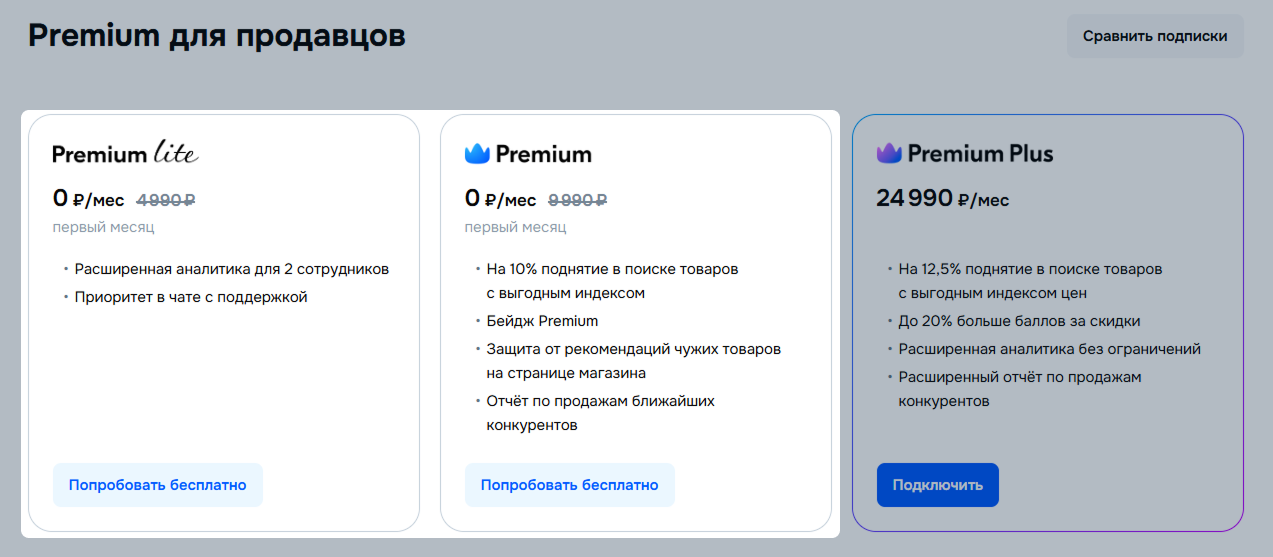The height and width of the screenshot is (557, 1273).
Task: Click the Premium lite logo heading
Action: click(x=125, y=154)
